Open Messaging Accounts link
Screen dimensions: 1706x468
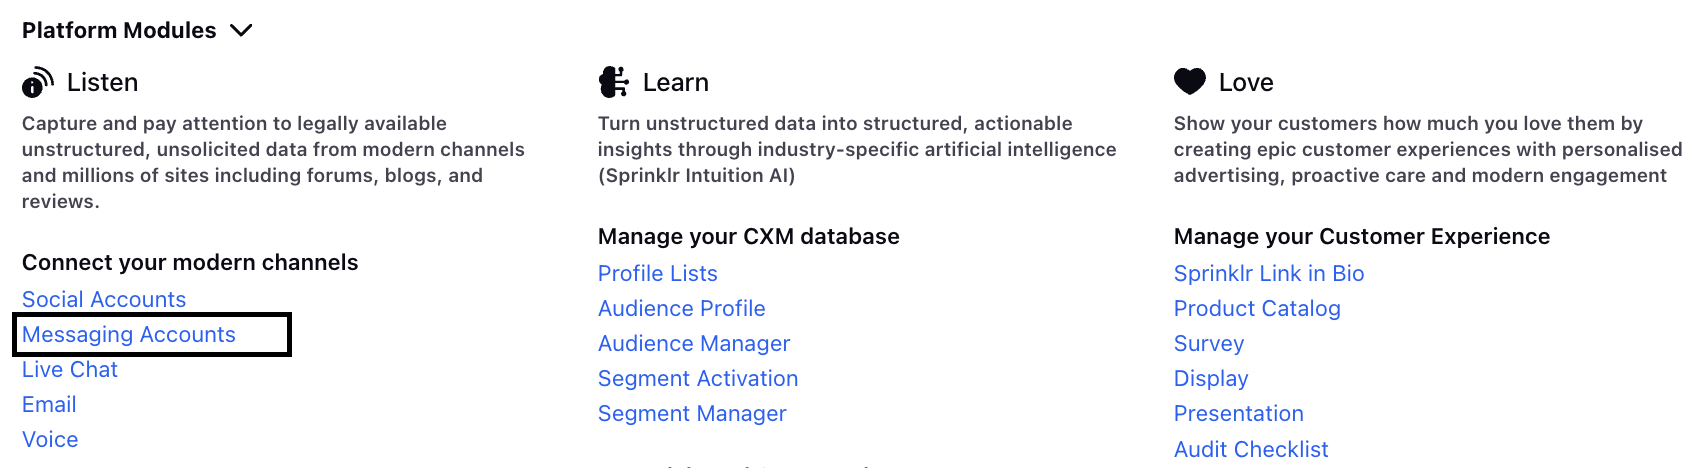click(x=129, y=335)
